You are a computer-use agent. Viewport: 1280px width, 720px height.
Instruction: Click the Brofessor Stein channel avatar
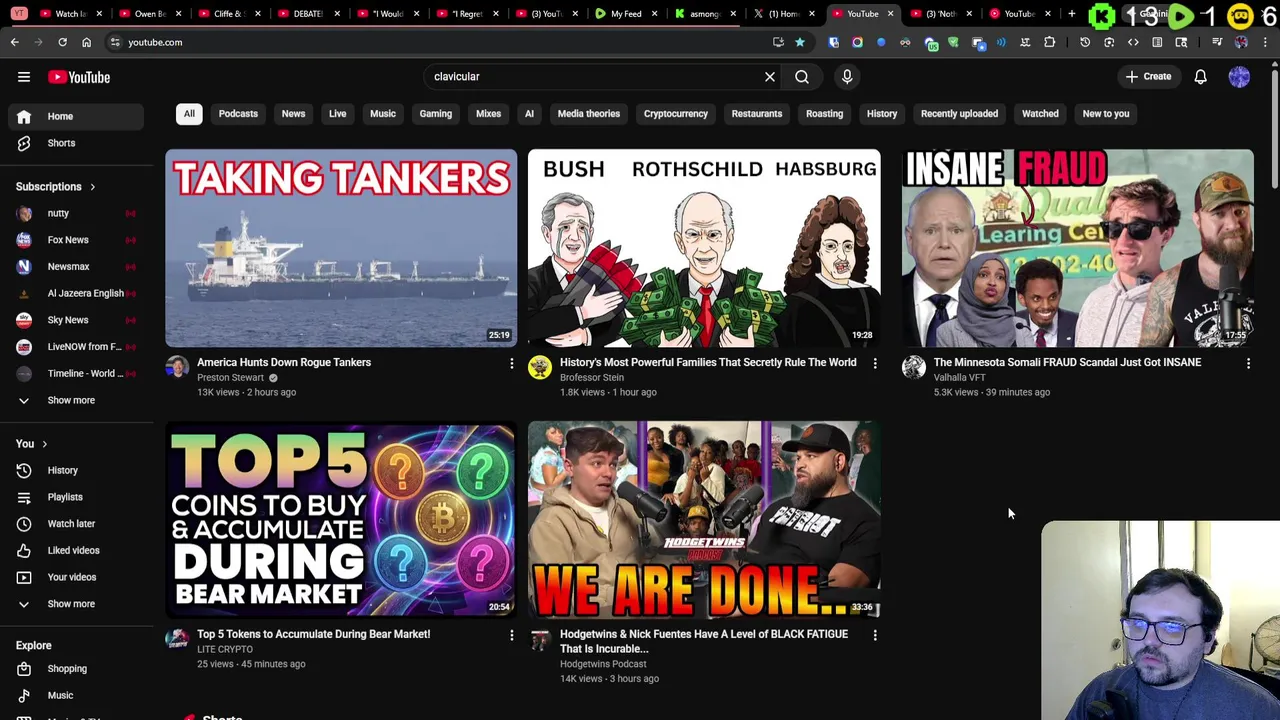tap(540, 368)
